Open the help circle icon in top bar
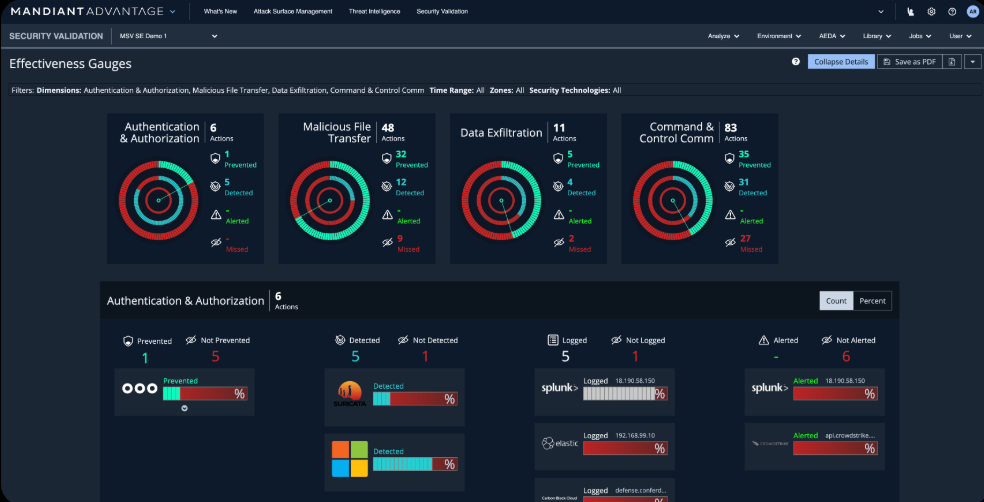Image resolution: width=984 pixels, height=502 pixels. (952, 11)
